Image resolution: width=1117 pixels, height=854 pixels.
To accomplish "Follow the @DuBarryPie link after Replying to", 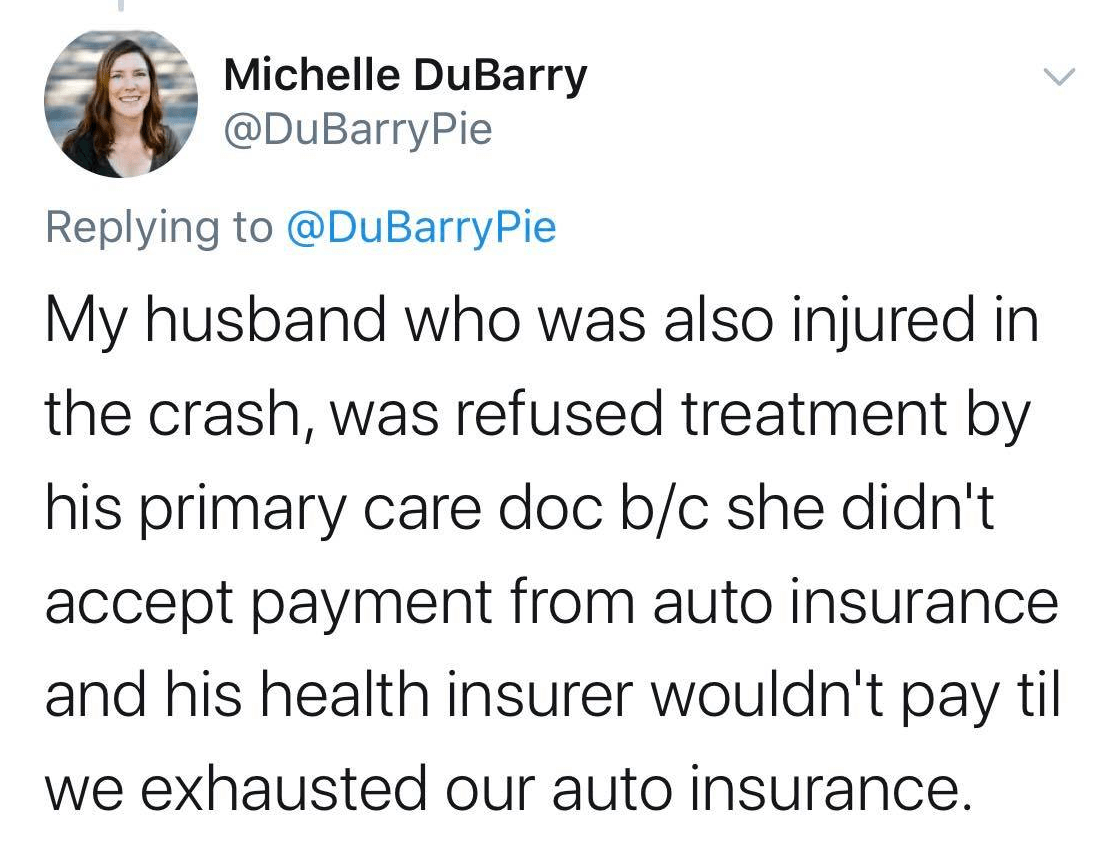I will (420, 228).
